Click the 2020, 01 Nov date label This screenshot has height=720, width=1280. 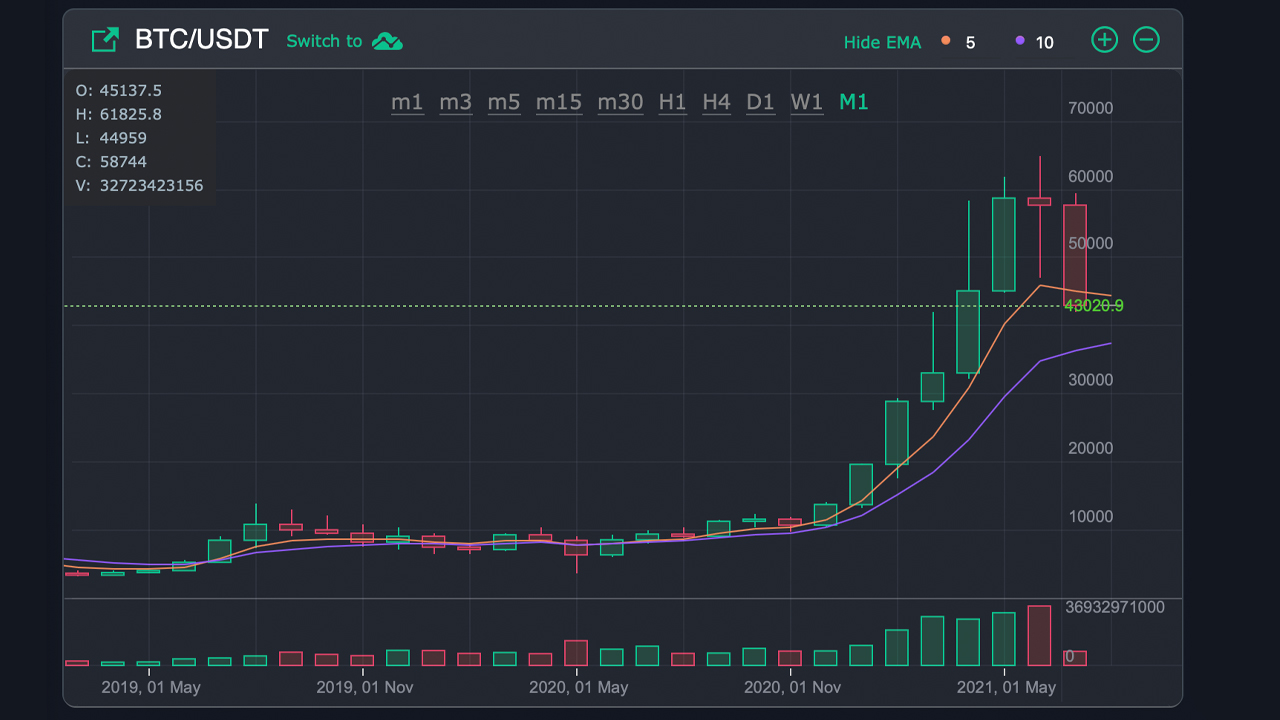tap(793, 688)
